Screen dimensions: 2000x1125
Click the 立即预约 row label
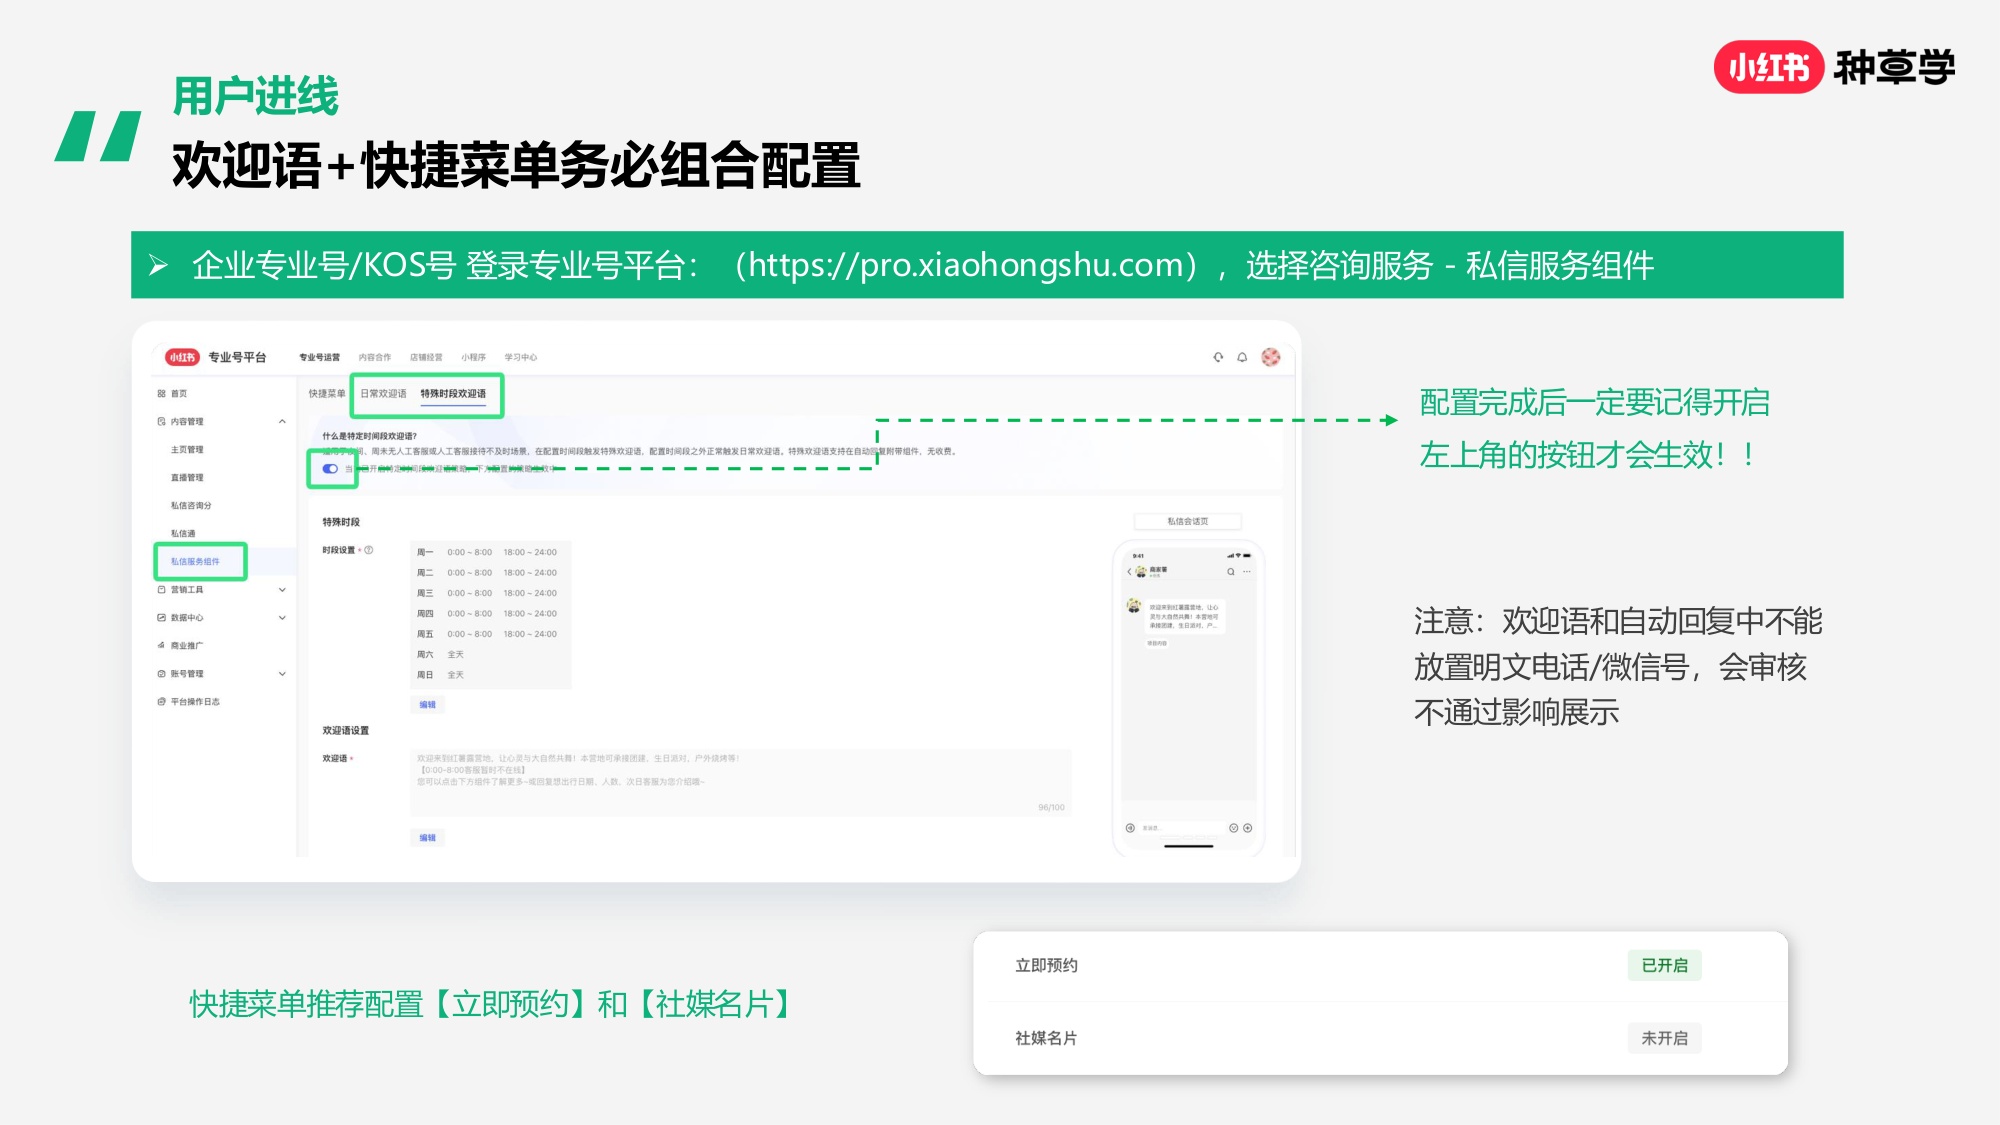click(x=1046, y=965)
